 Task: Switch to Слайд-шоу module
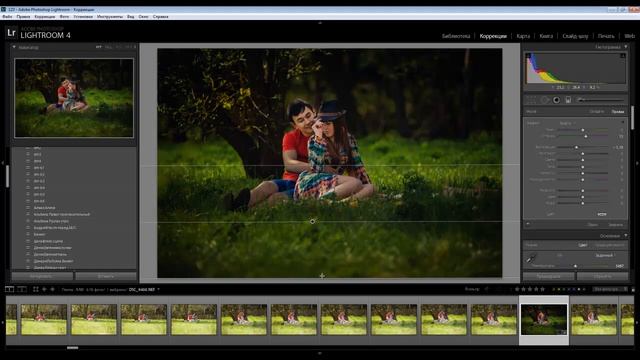coord(575,36)
